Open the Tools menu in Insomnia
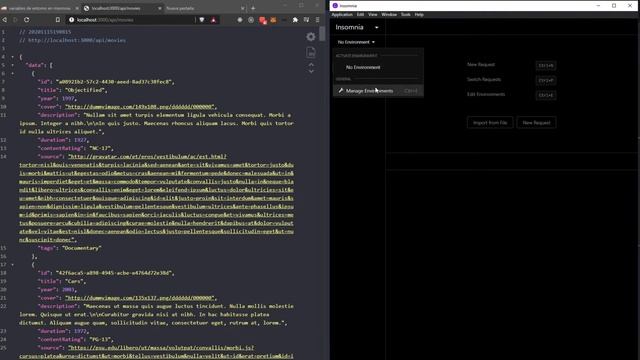Image resolution: width=640 pixels, height=360 pixels. pyautogui.click(x=405, y=15)
